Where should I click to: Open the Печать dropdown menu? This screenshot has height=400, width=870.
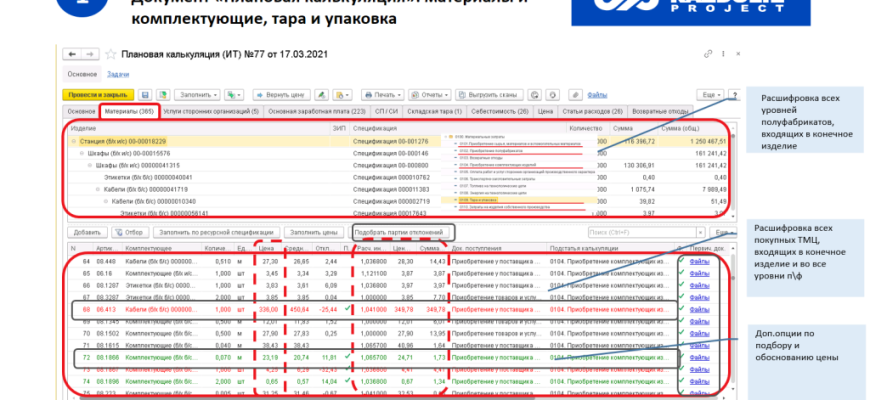376,93
